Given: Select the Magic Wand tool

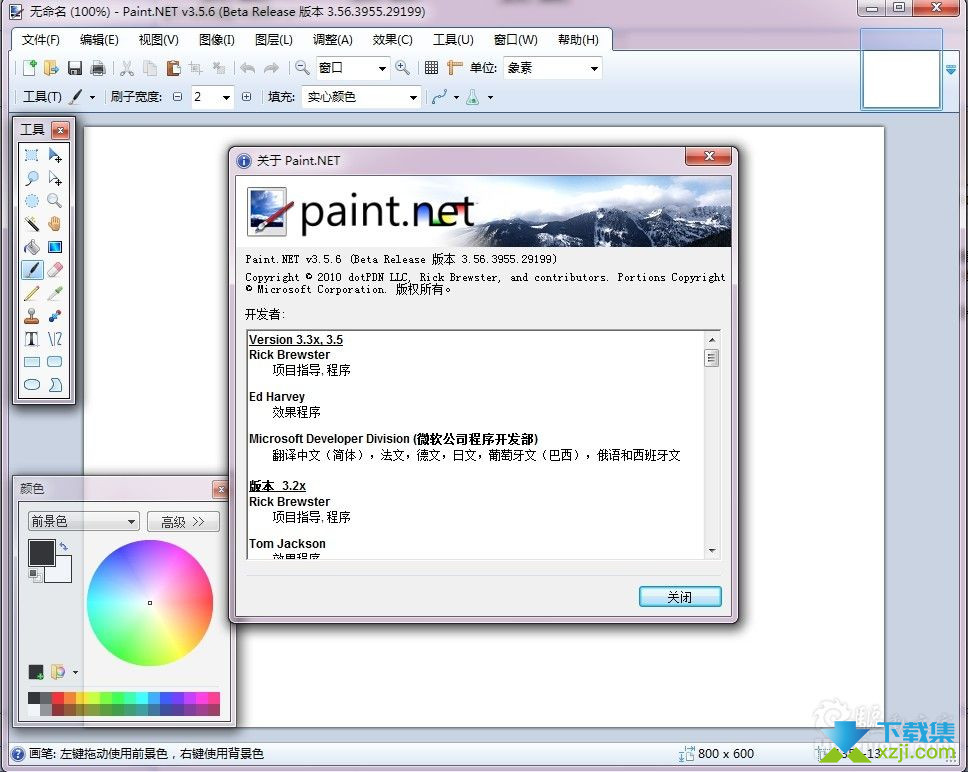Looking at the screenshot, I should pos(31,224).
